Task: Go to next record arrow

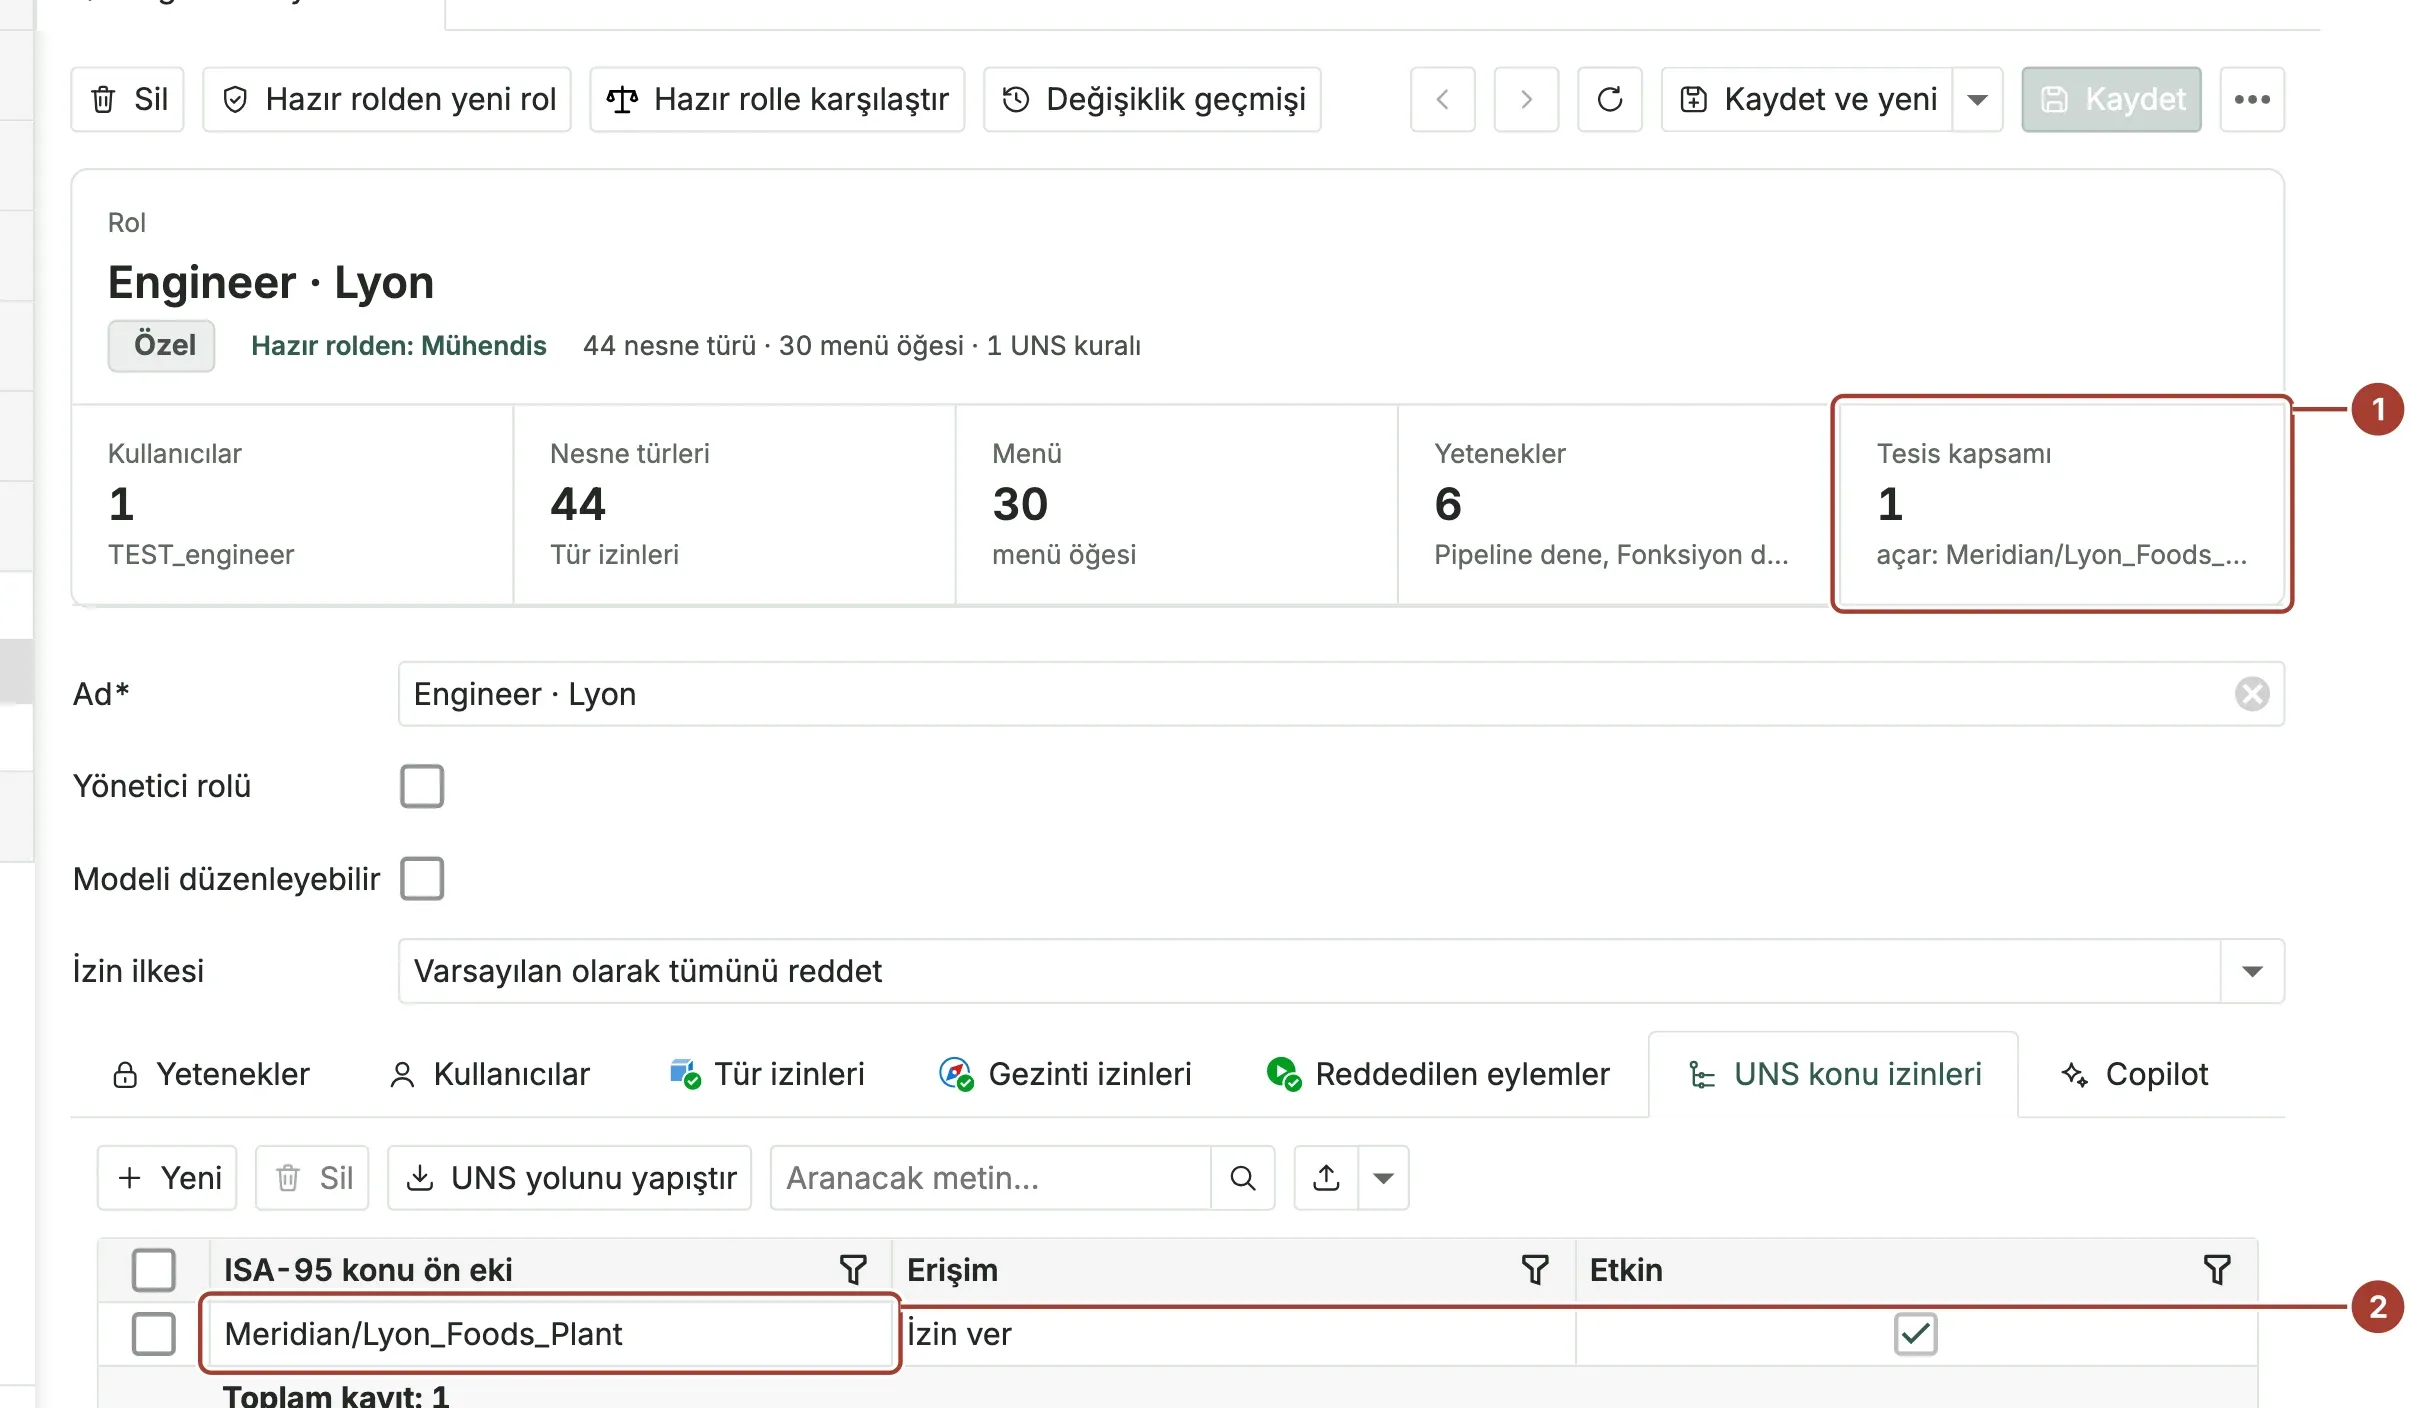Action: [1526, 99]
